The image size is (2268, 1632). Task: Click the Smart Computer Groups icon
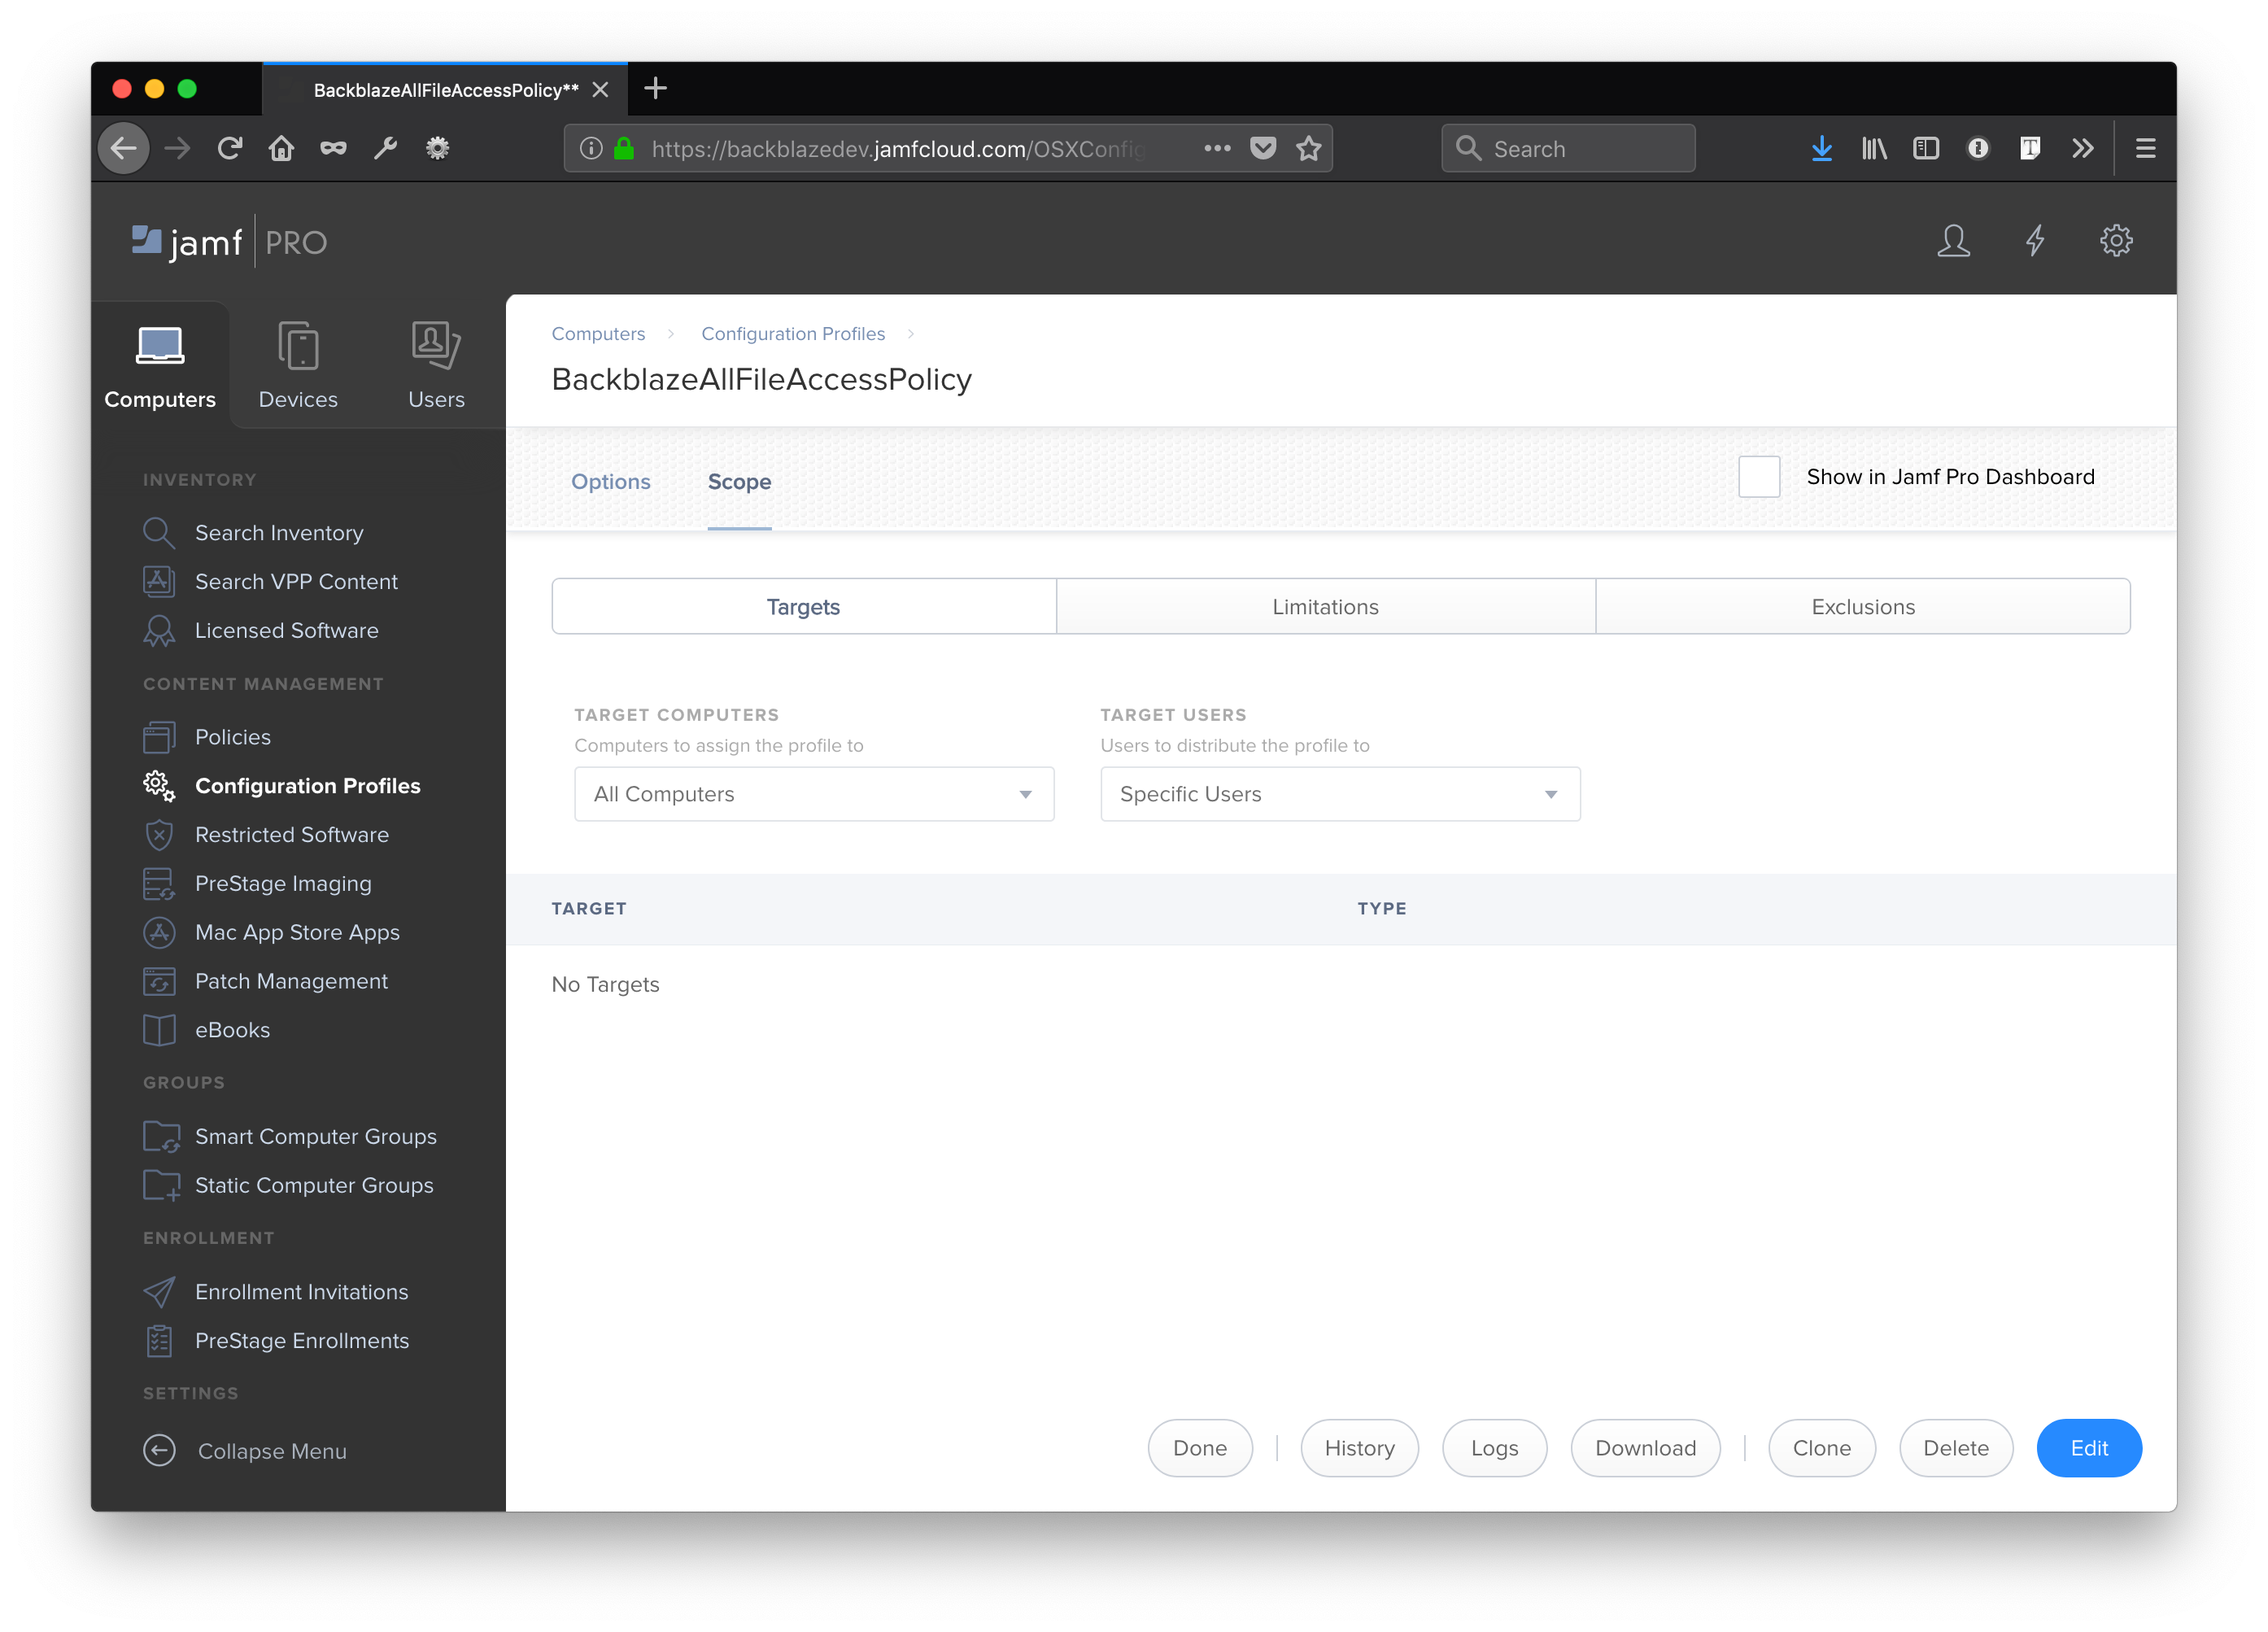[160, 1136]
